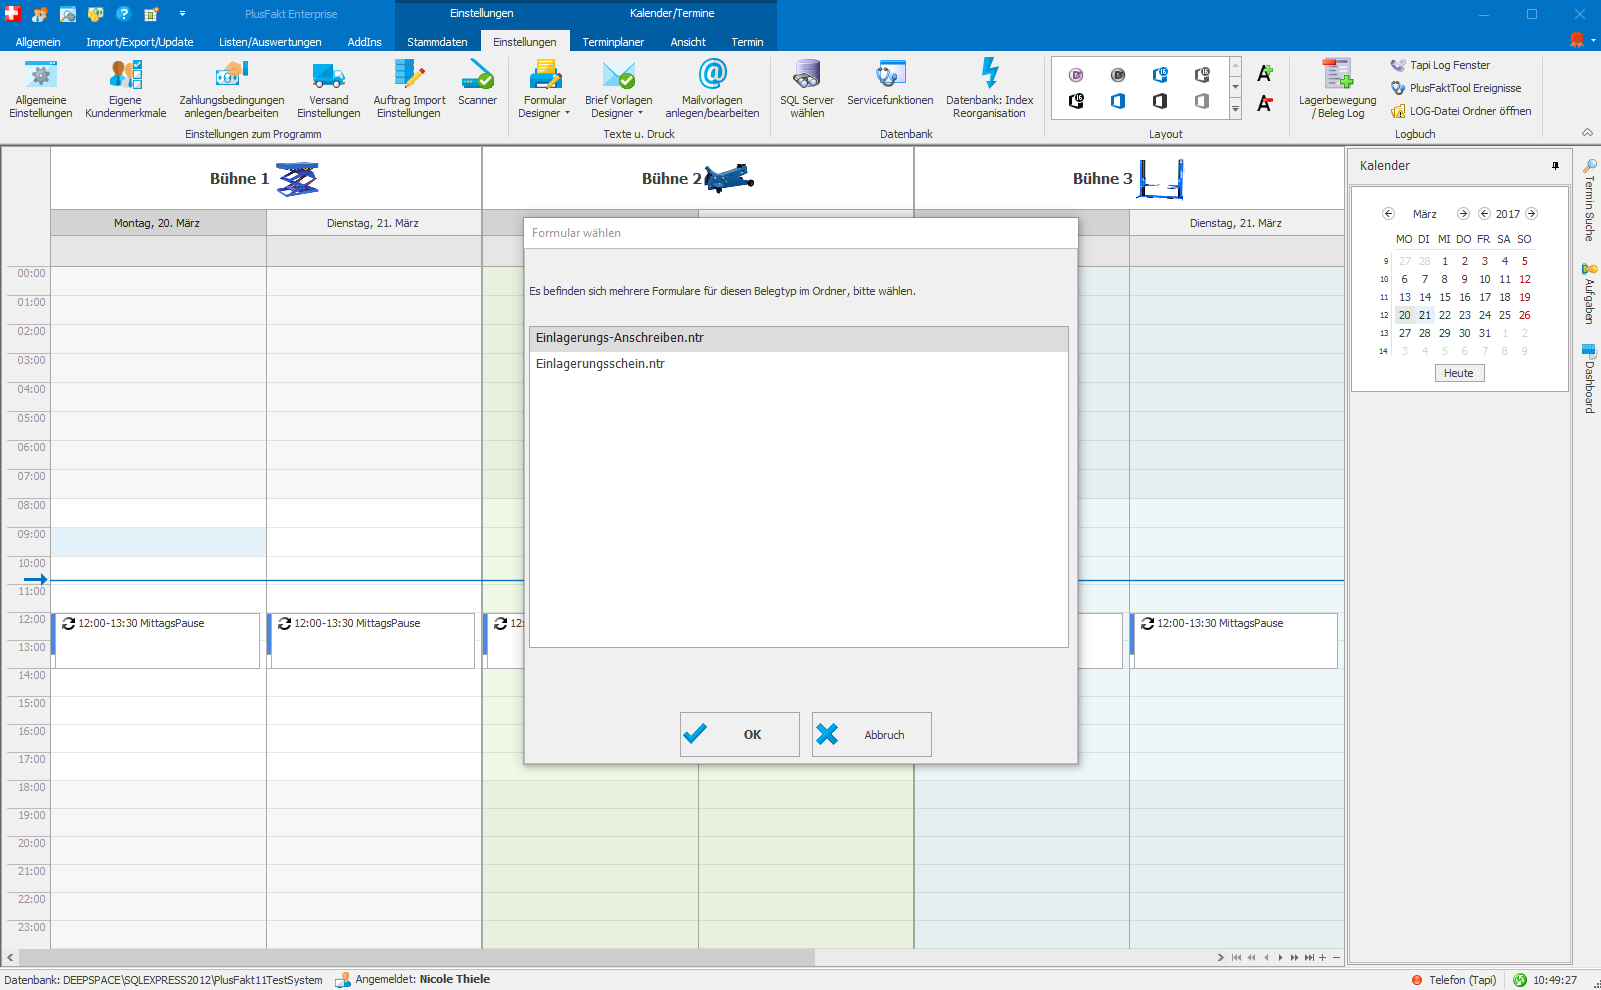Open Lagerbewegung / Beleg Log
Viewport: 1601px width, 990px height.
coord(1337,89)
